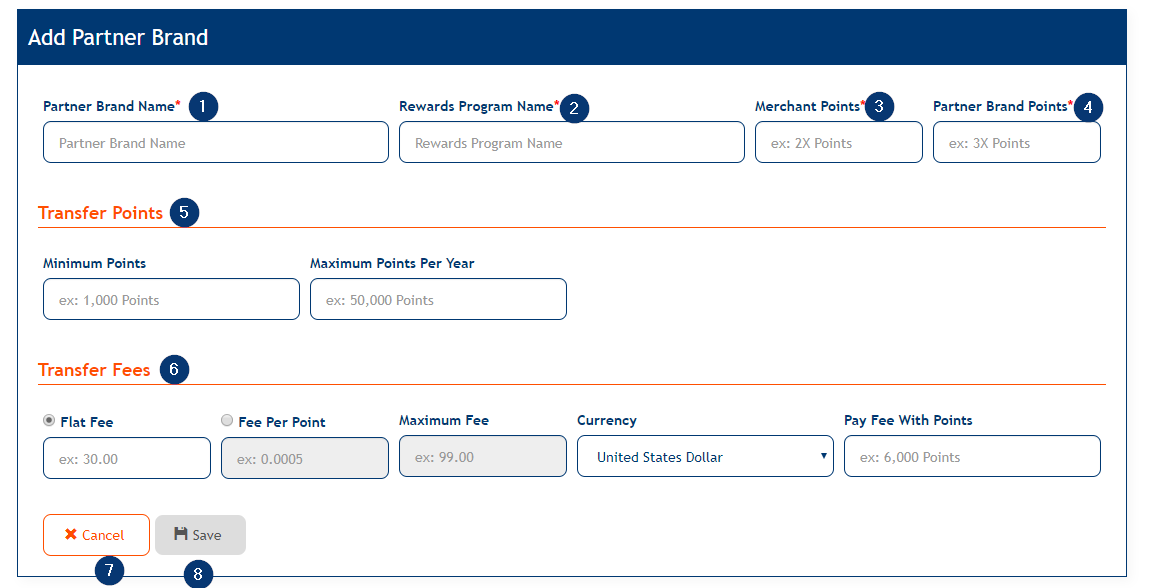Click the number 3 callout badge
Screen dimensions: 1153x588
[x=879, y=106]
